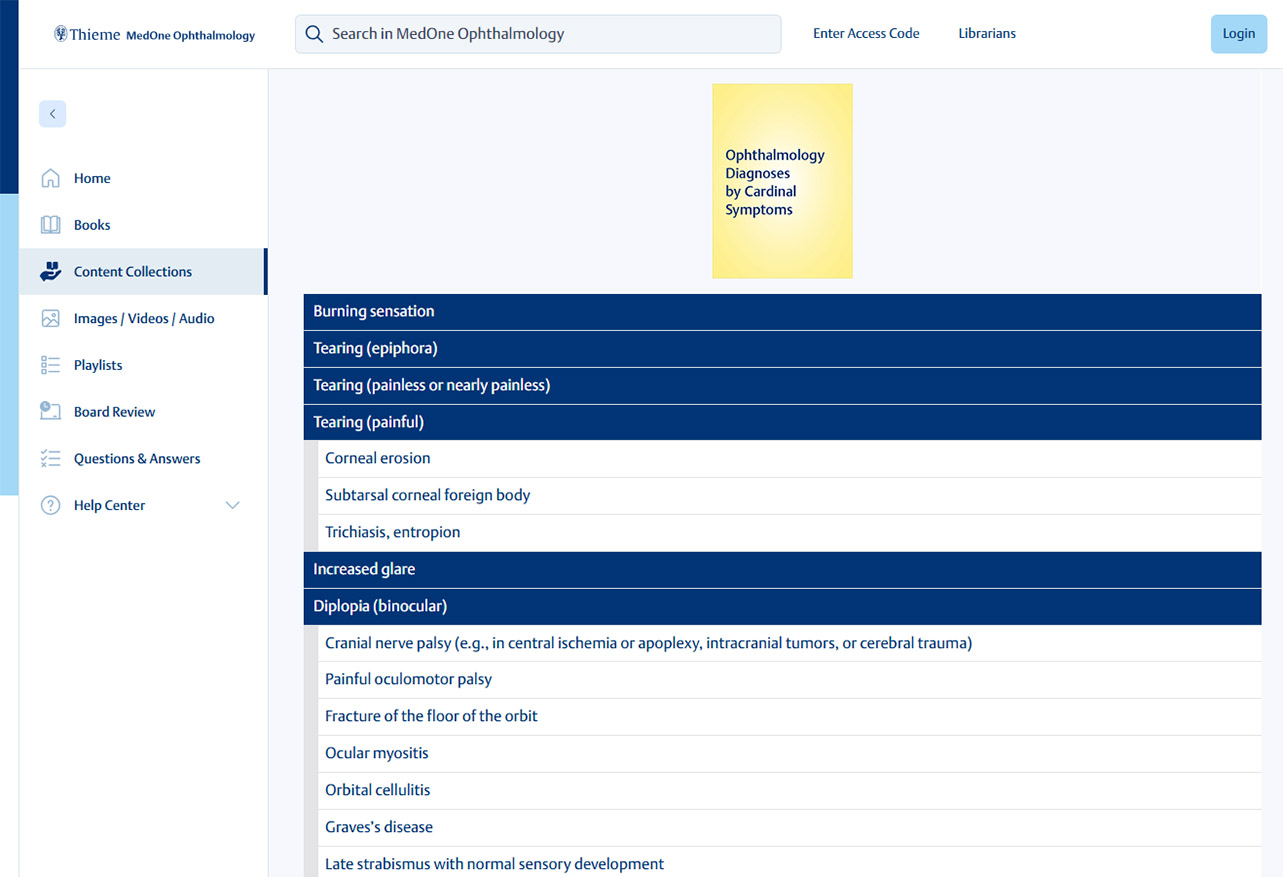Expand the Help Center chevron
The image size is (1283, 877).
tap(233, 505)
